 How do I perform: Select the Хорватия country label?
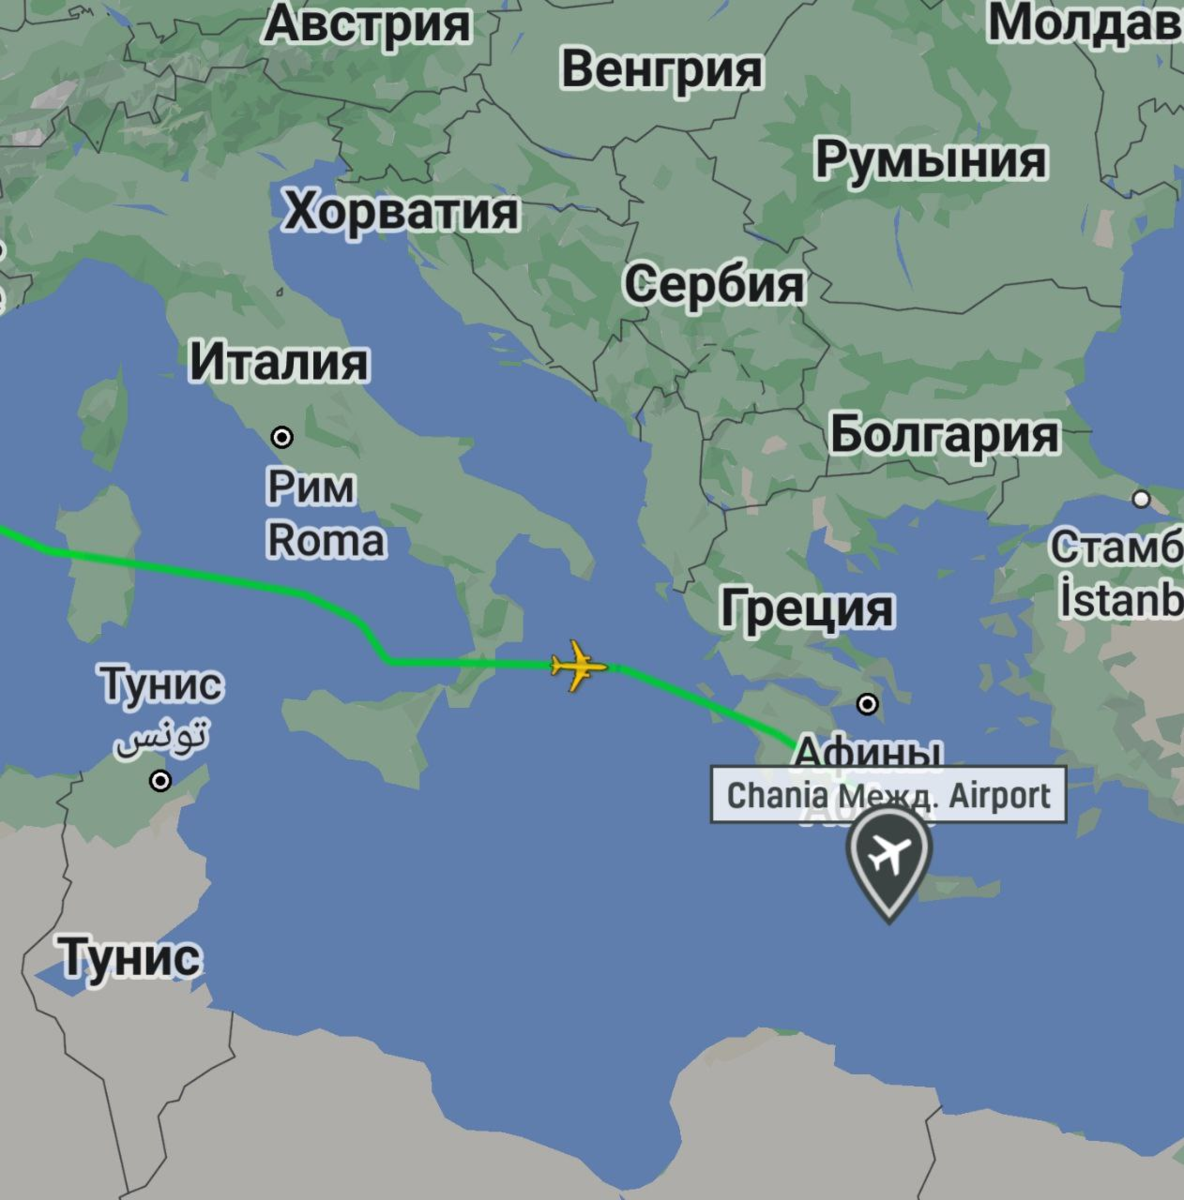click(401, 211)
